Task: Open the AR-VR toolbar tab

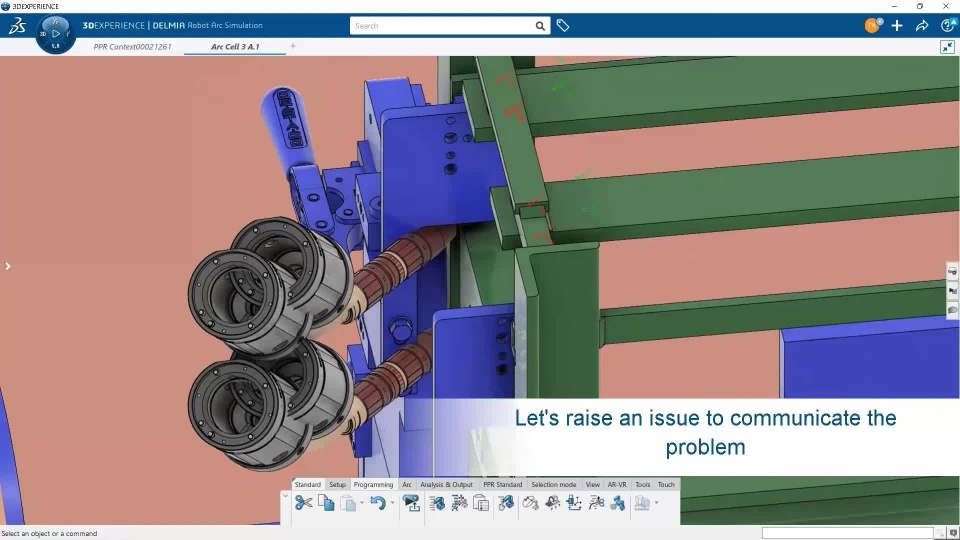Action: 617,484
